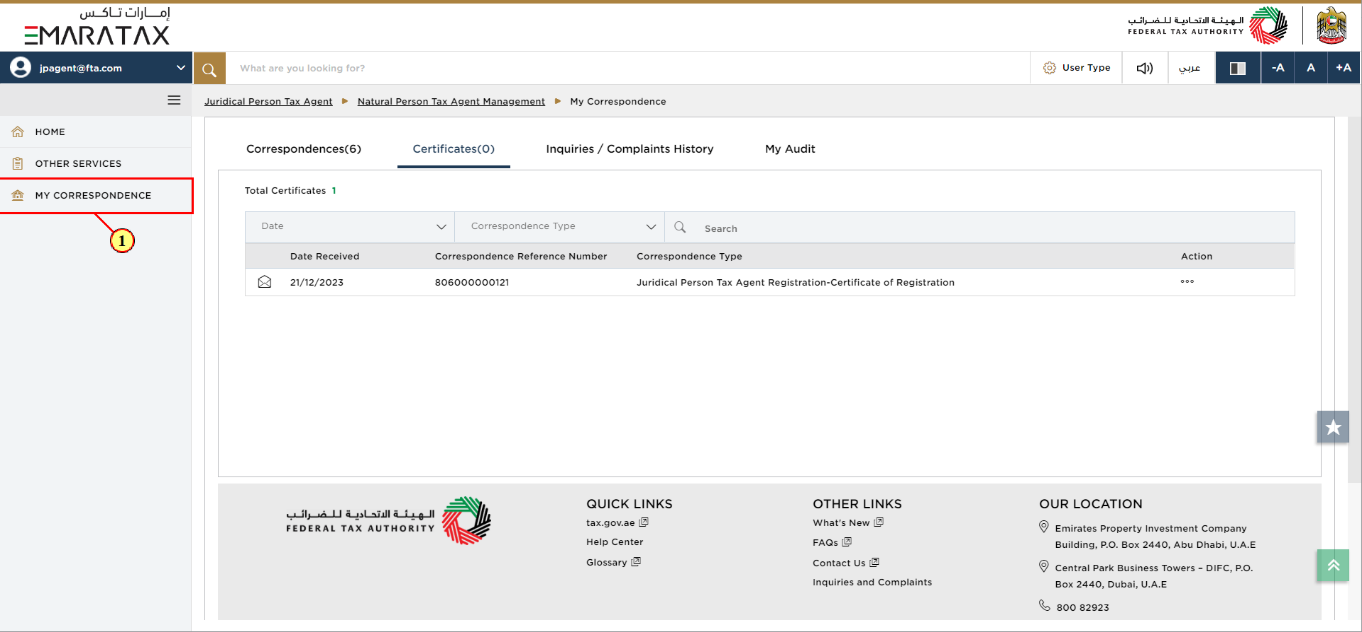Image resolution: width=1362 pixels, height=632 pixels.
Task: Open Inquiries and Complaints footer link
Action: click(872, 582)
